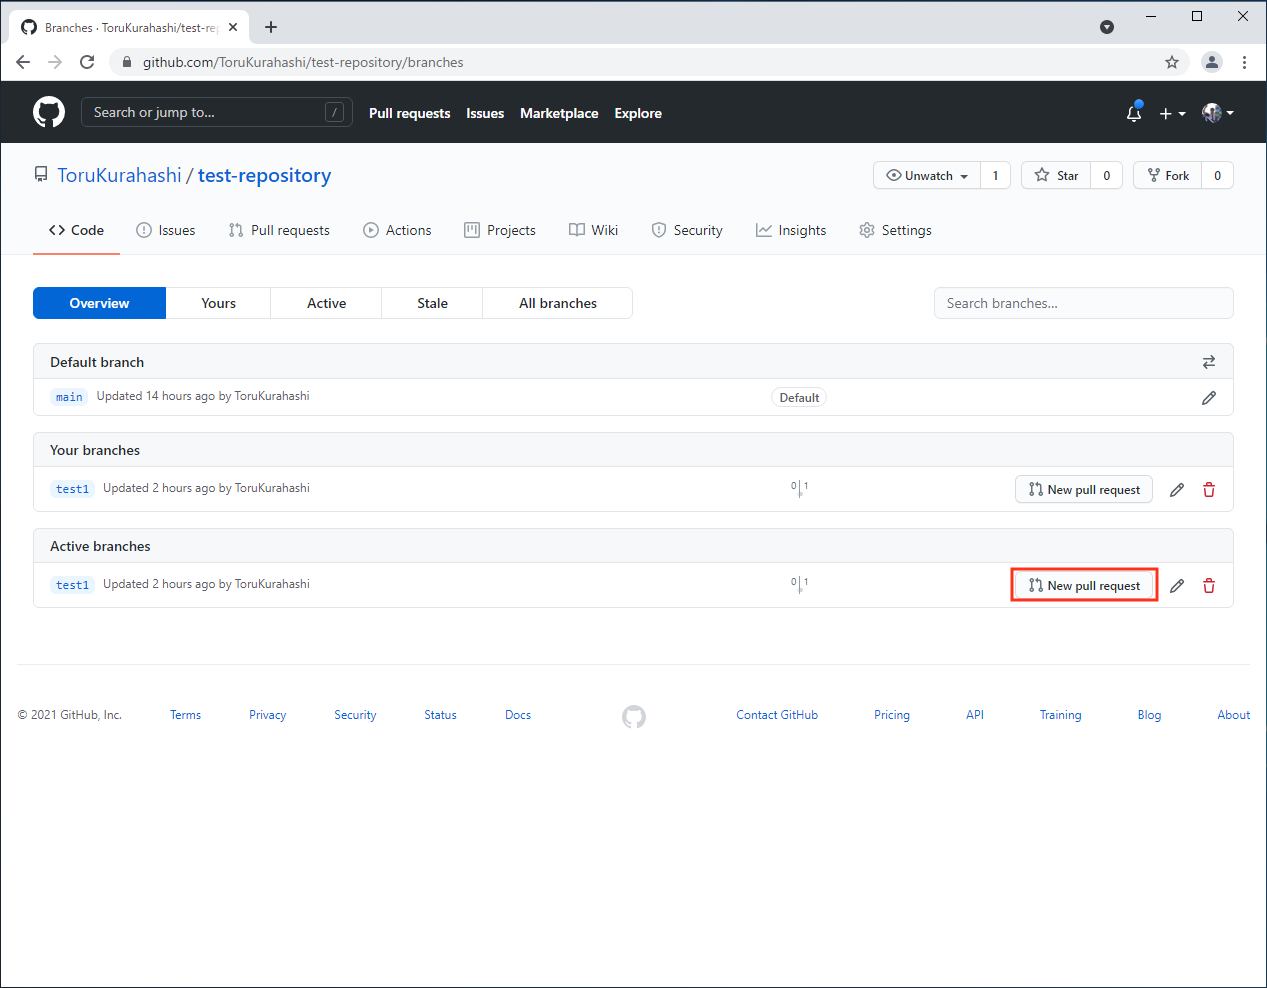Reload the page with browser refresh
Image resolution: width=1267 pixels, height=988 pixels.
87,62
